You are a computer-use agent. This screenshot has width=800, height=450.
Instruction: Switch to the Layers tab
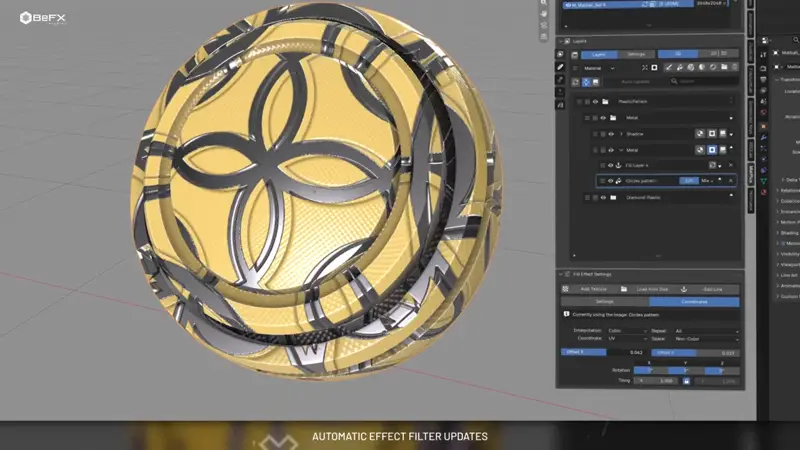599,54
